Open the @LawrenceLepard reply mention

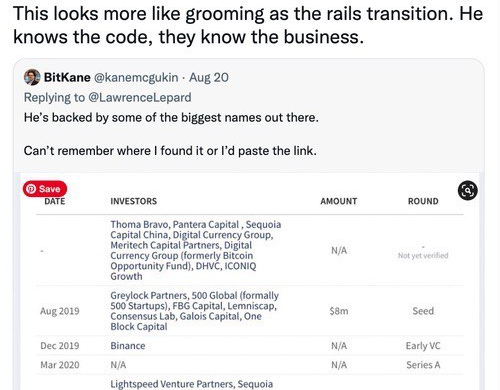[140, 97]
